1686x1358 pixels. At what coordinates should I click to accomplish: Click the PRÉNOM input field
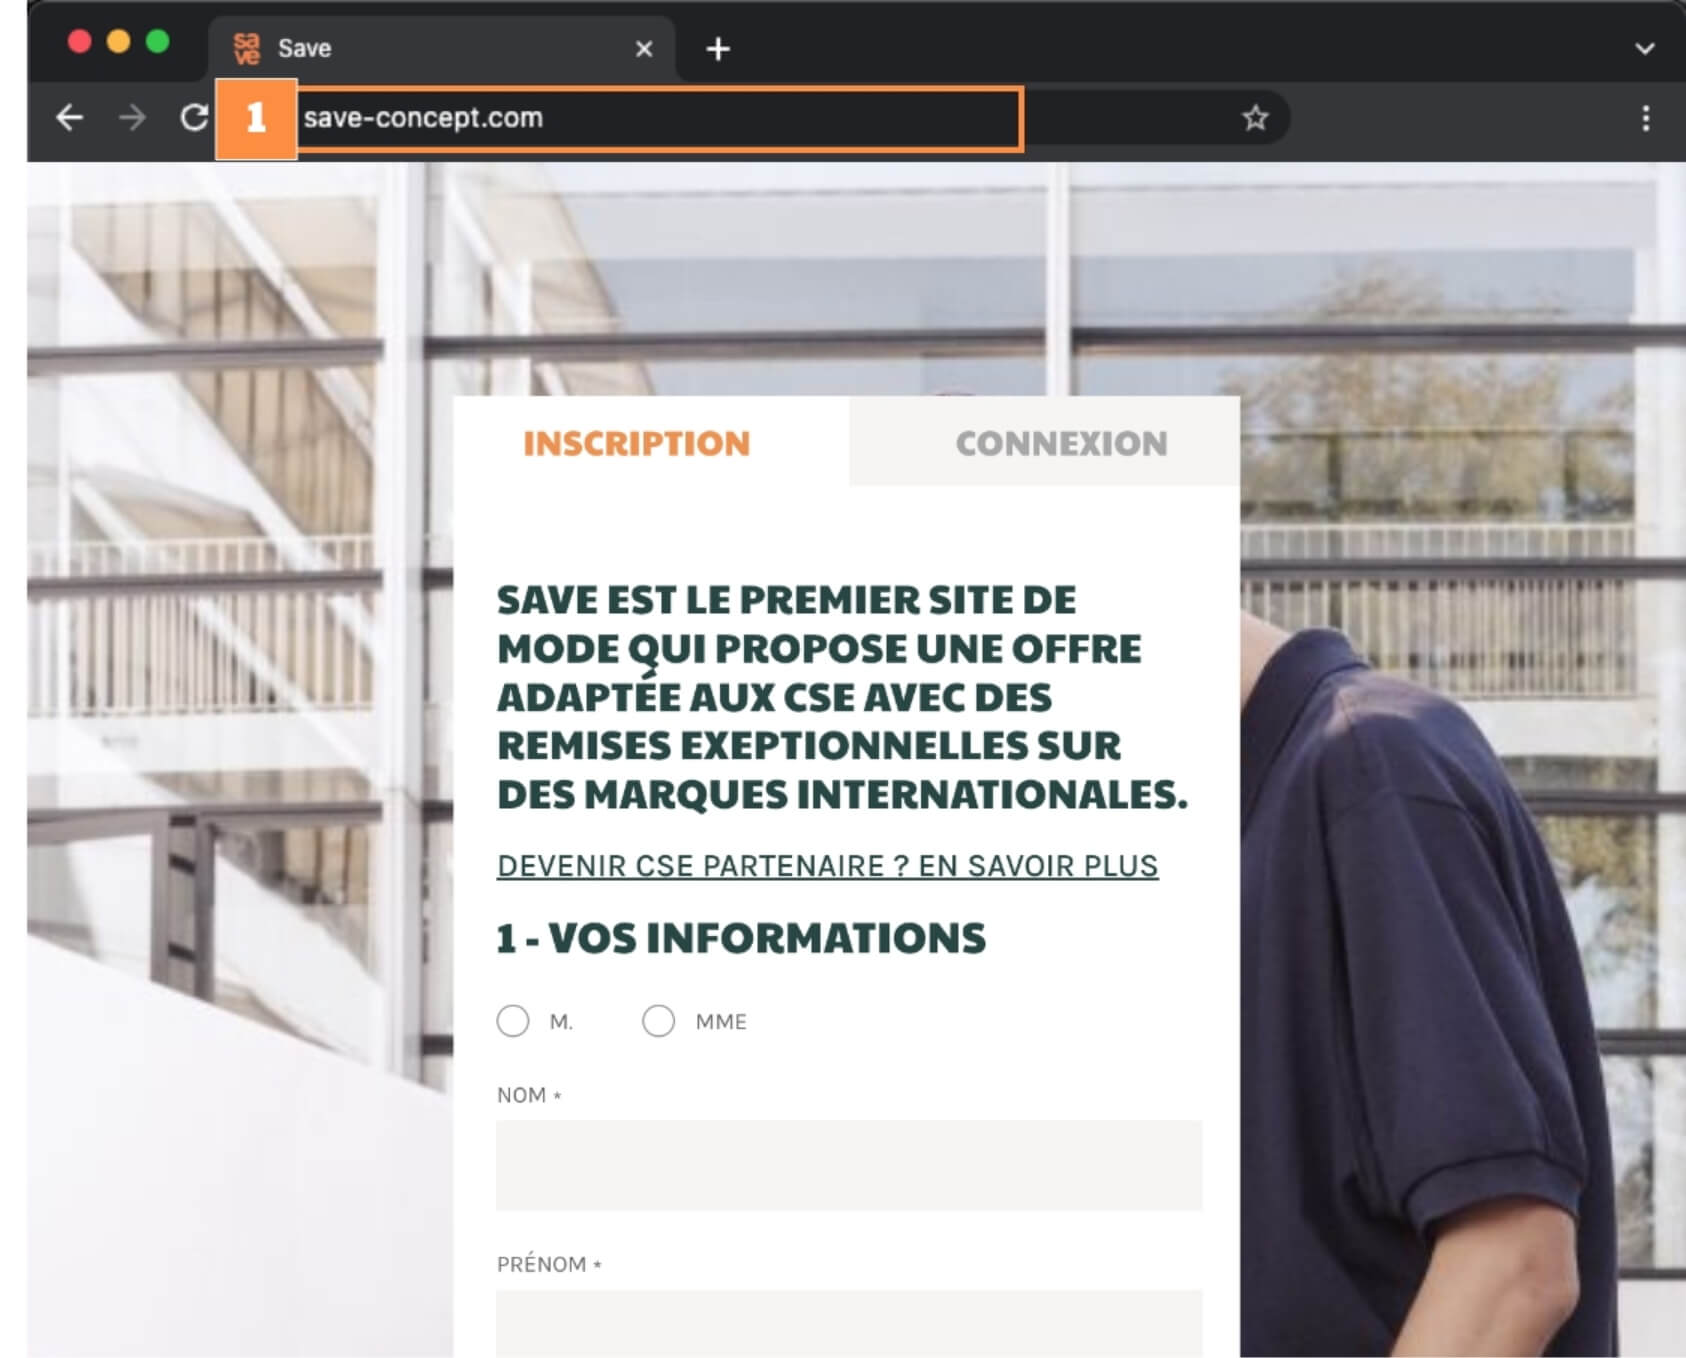[x=849, y=1323]
